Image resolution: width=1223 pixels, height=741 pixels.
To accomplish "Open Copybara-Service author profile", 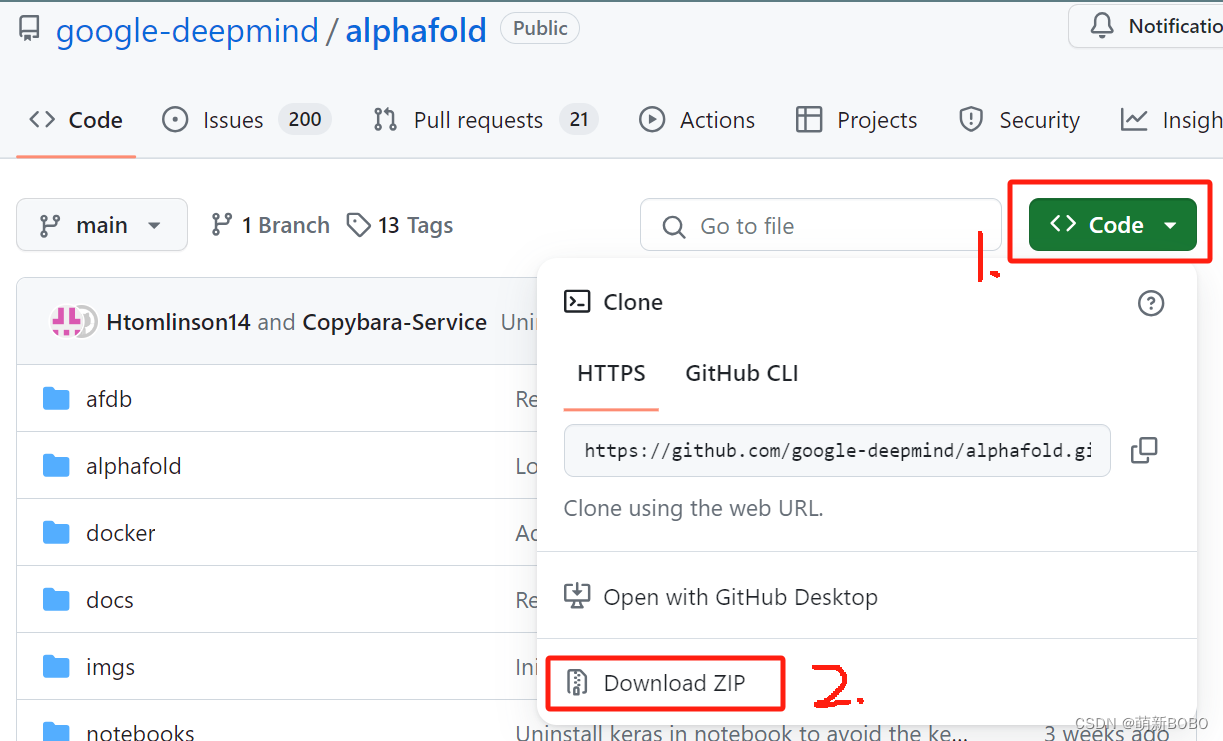I will tap(395, 322).
